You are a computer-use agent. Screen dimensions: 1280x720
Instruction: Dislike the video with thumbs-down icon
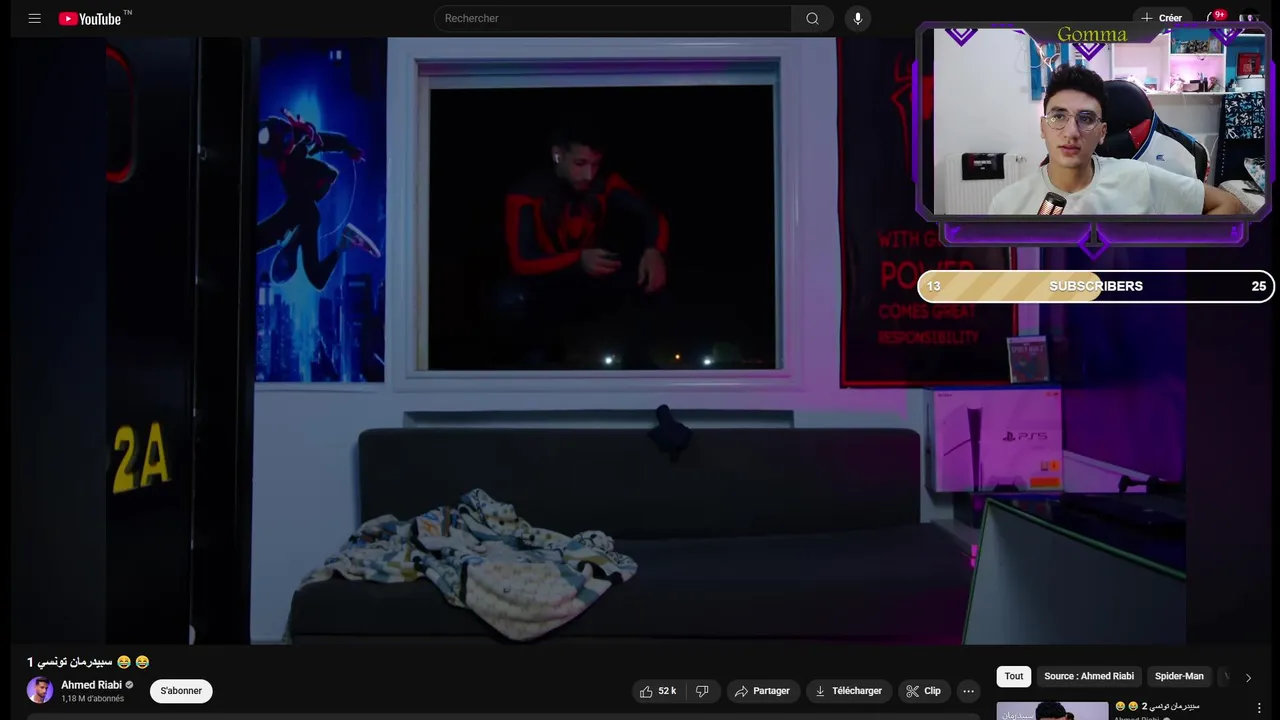coord(702,691)
